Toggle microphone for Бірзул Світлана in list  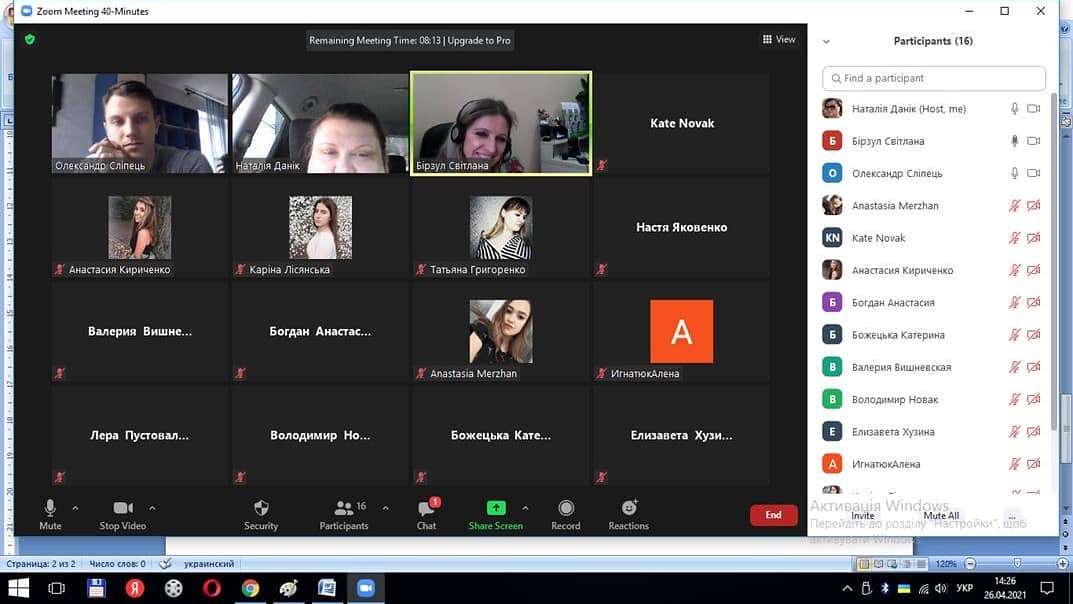point(1014,141)
